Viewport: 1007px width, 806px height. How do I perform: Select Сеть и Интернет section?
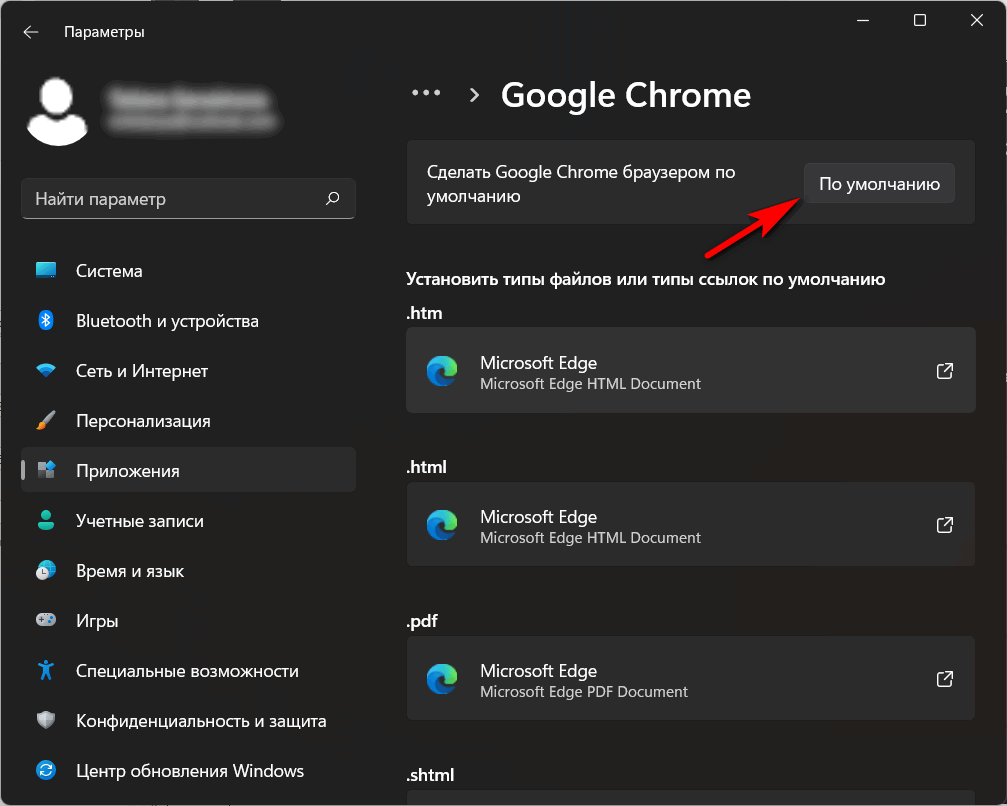tap(188, 371)
